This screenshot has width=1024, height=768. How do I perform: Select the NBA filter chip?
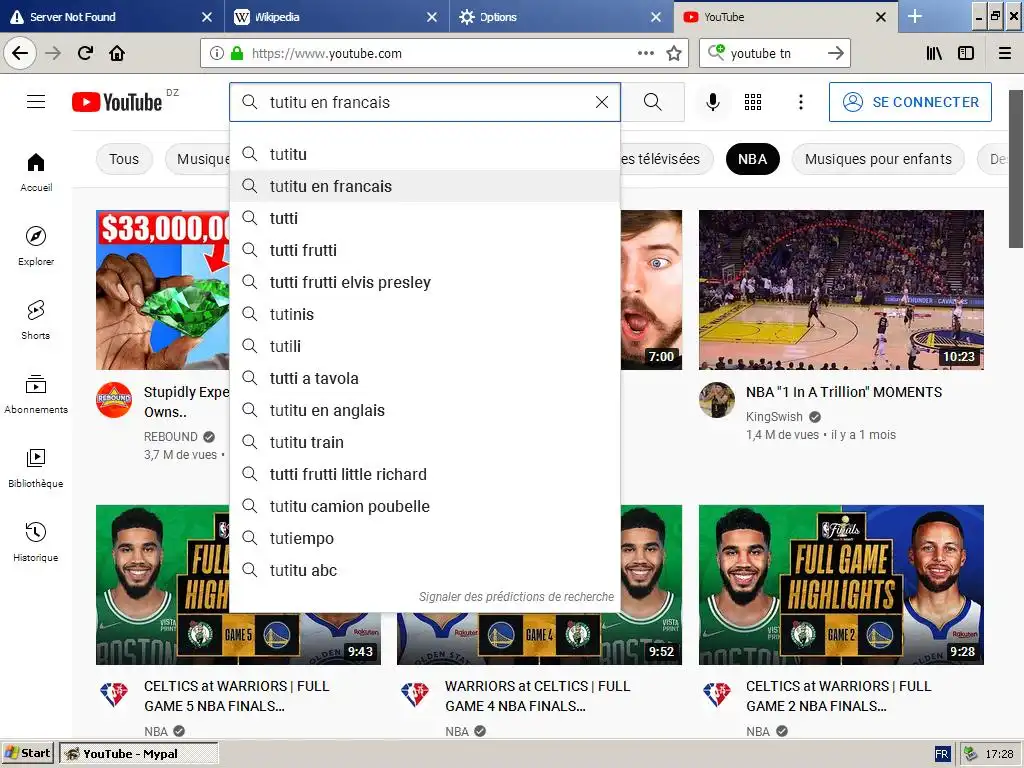pos(752,159)
